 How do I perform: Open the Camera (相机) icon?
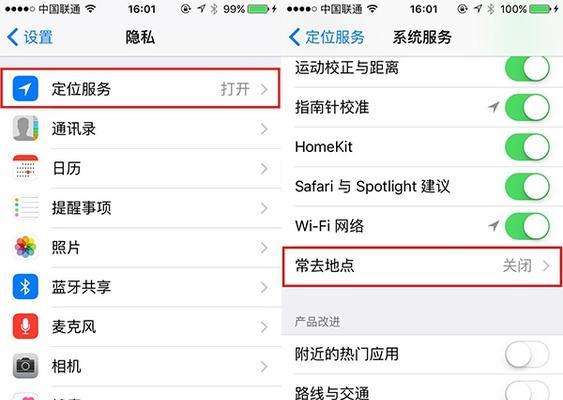point(25,366)
